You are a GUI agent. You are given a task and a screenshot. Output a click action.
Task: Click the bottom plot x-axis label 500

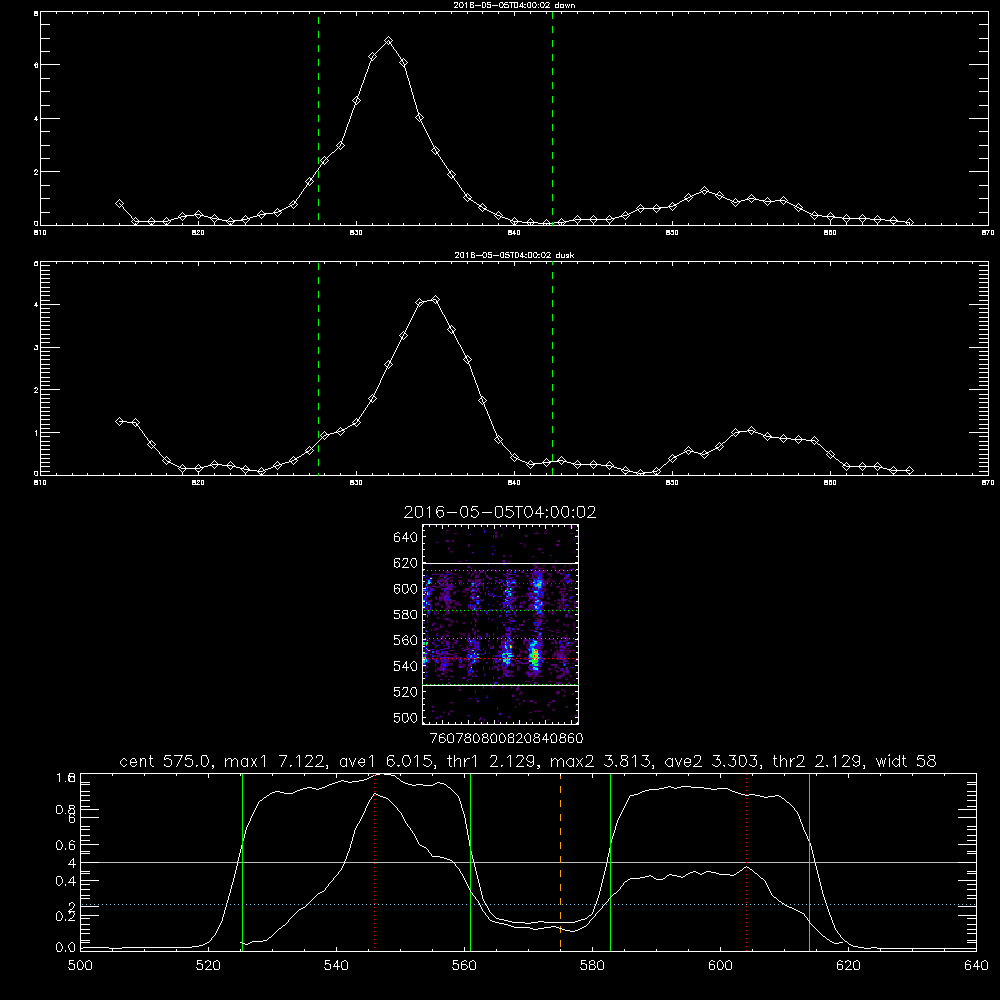pyautogui.click(x=80, y=966)
